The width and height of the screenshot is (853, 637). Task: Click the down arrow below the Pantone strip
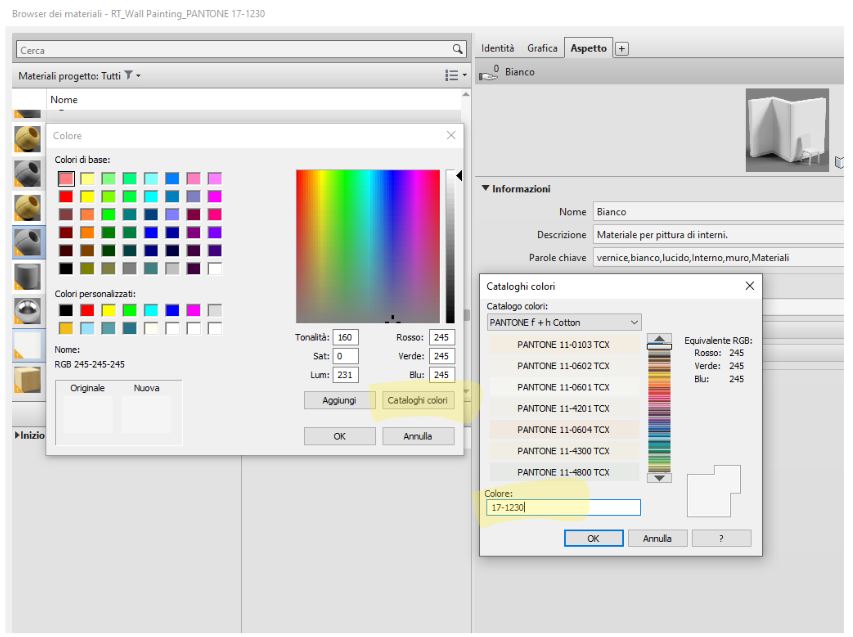tap(659, 478)
